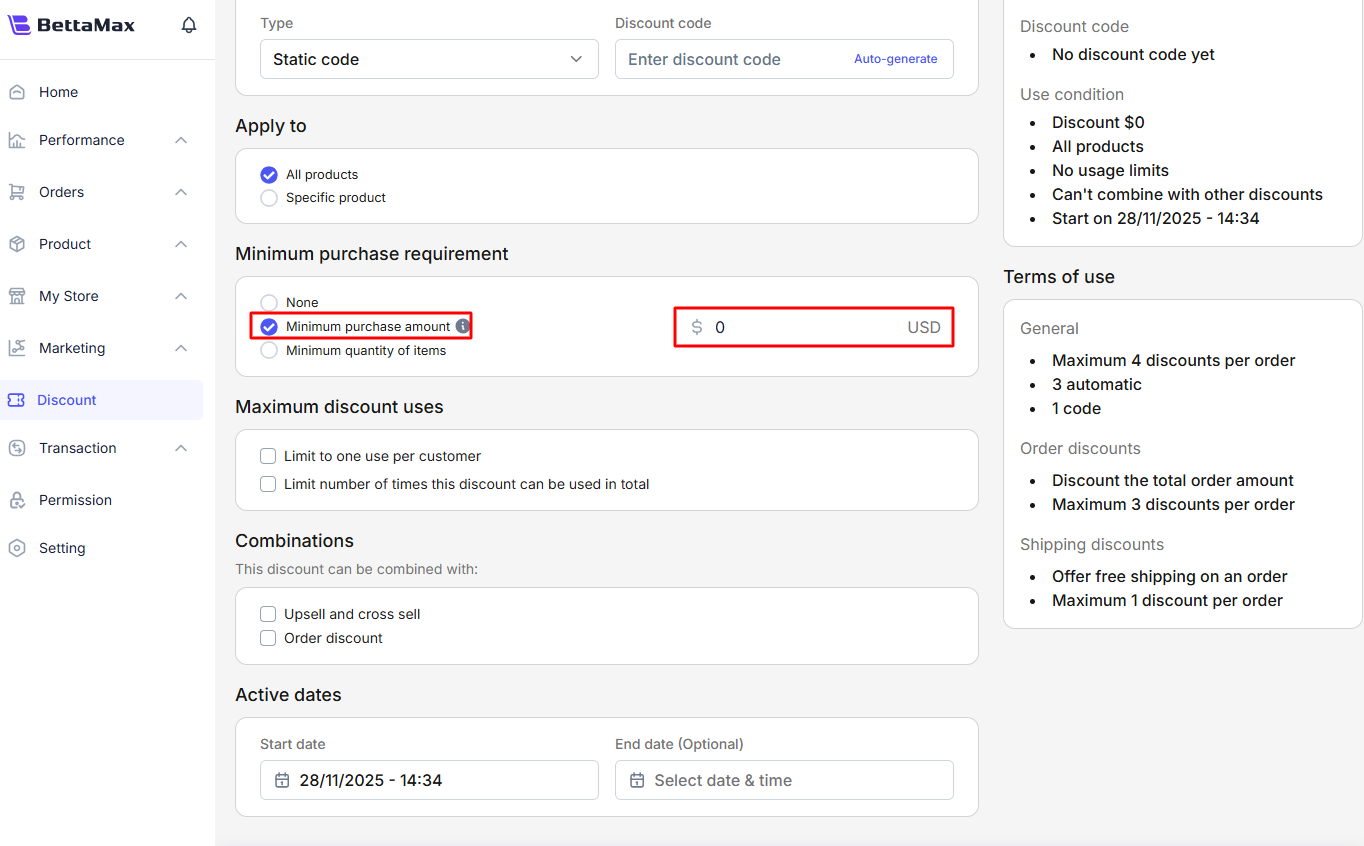Click the Orders cart icon
The width and height of the screenshot is (1364, 846).
(18, 191)
